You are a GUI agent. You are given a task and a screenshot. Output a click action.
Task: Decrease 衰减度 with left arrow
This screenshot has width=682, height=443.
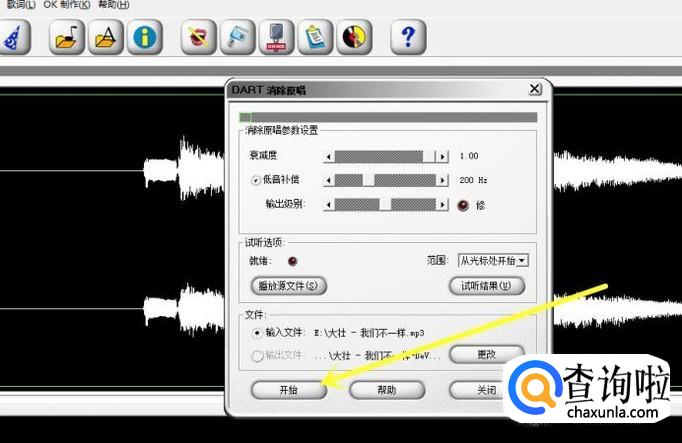tap(329, 157)
